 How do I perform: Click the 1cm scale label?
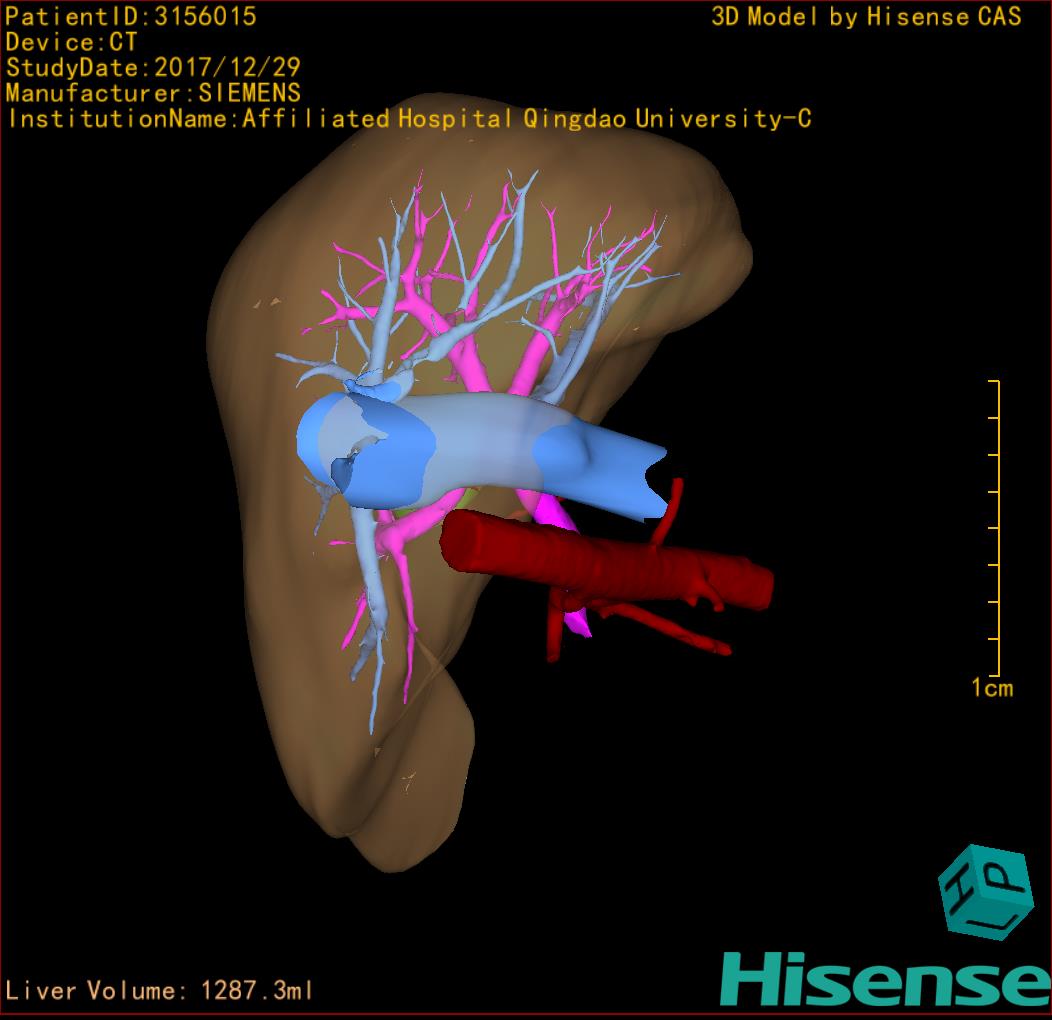(992, 688)
